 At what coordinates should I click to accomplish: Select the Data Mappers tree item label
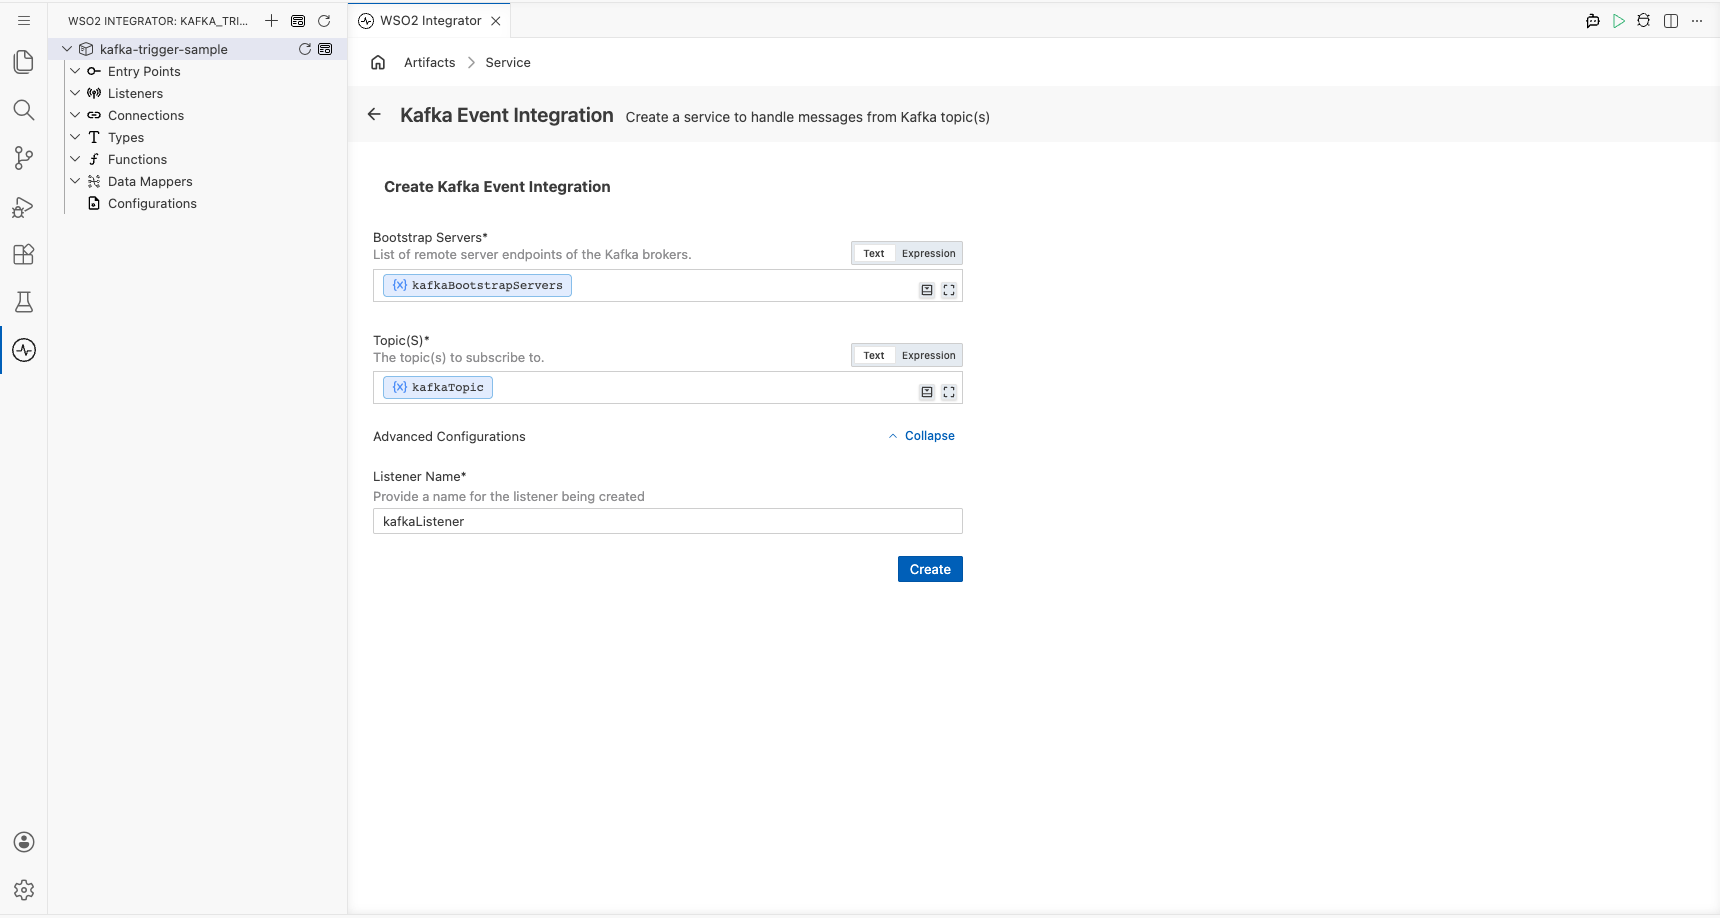[x=150, y=181]
